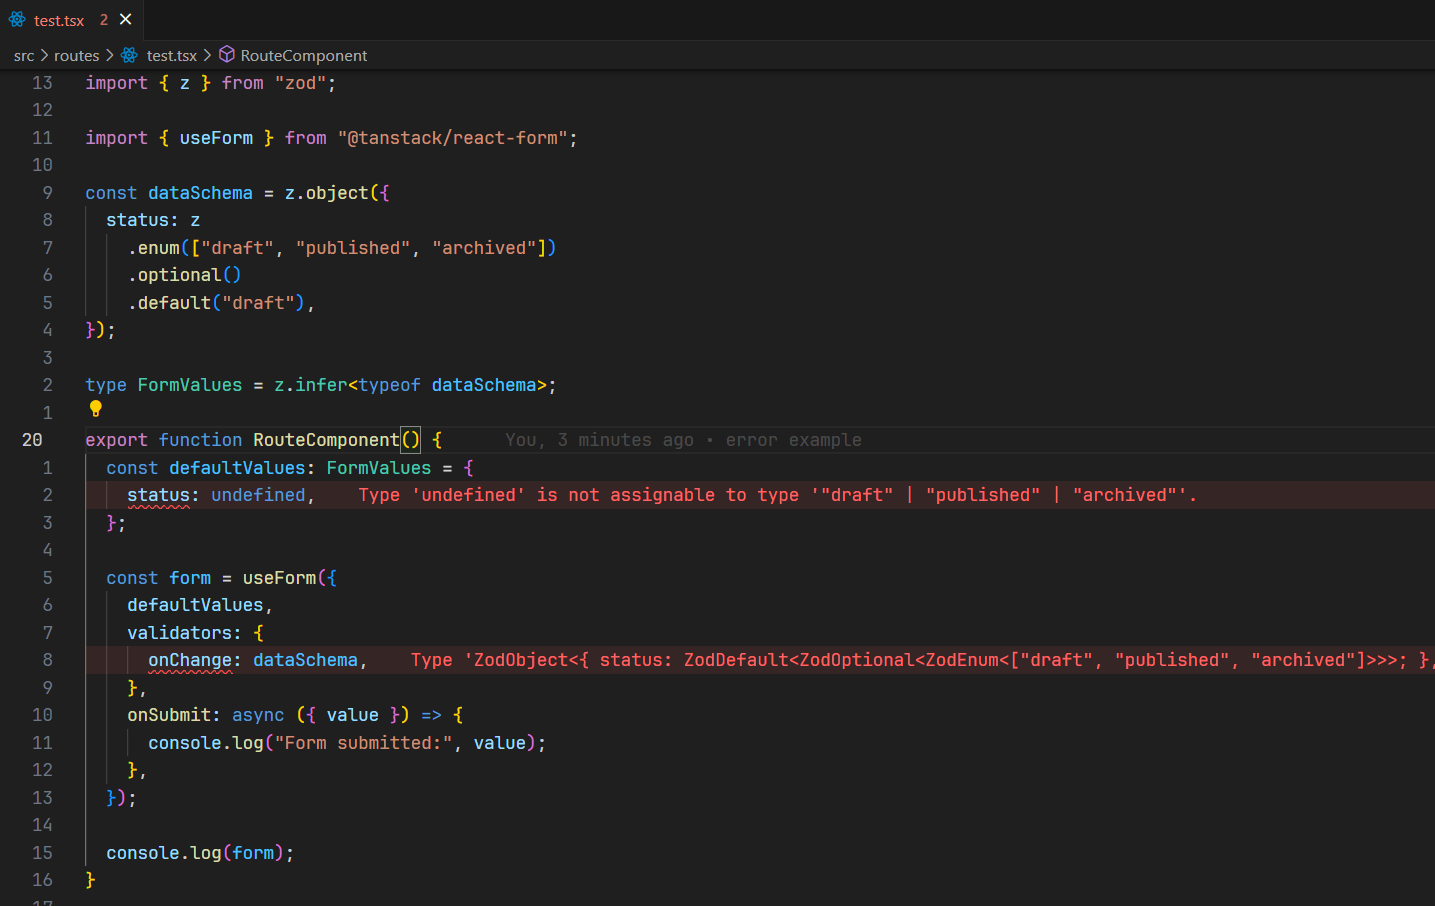Click the RouteComponent symbol cube icon
Viewport: 1435px width, 906px height.
click(227, 55)
